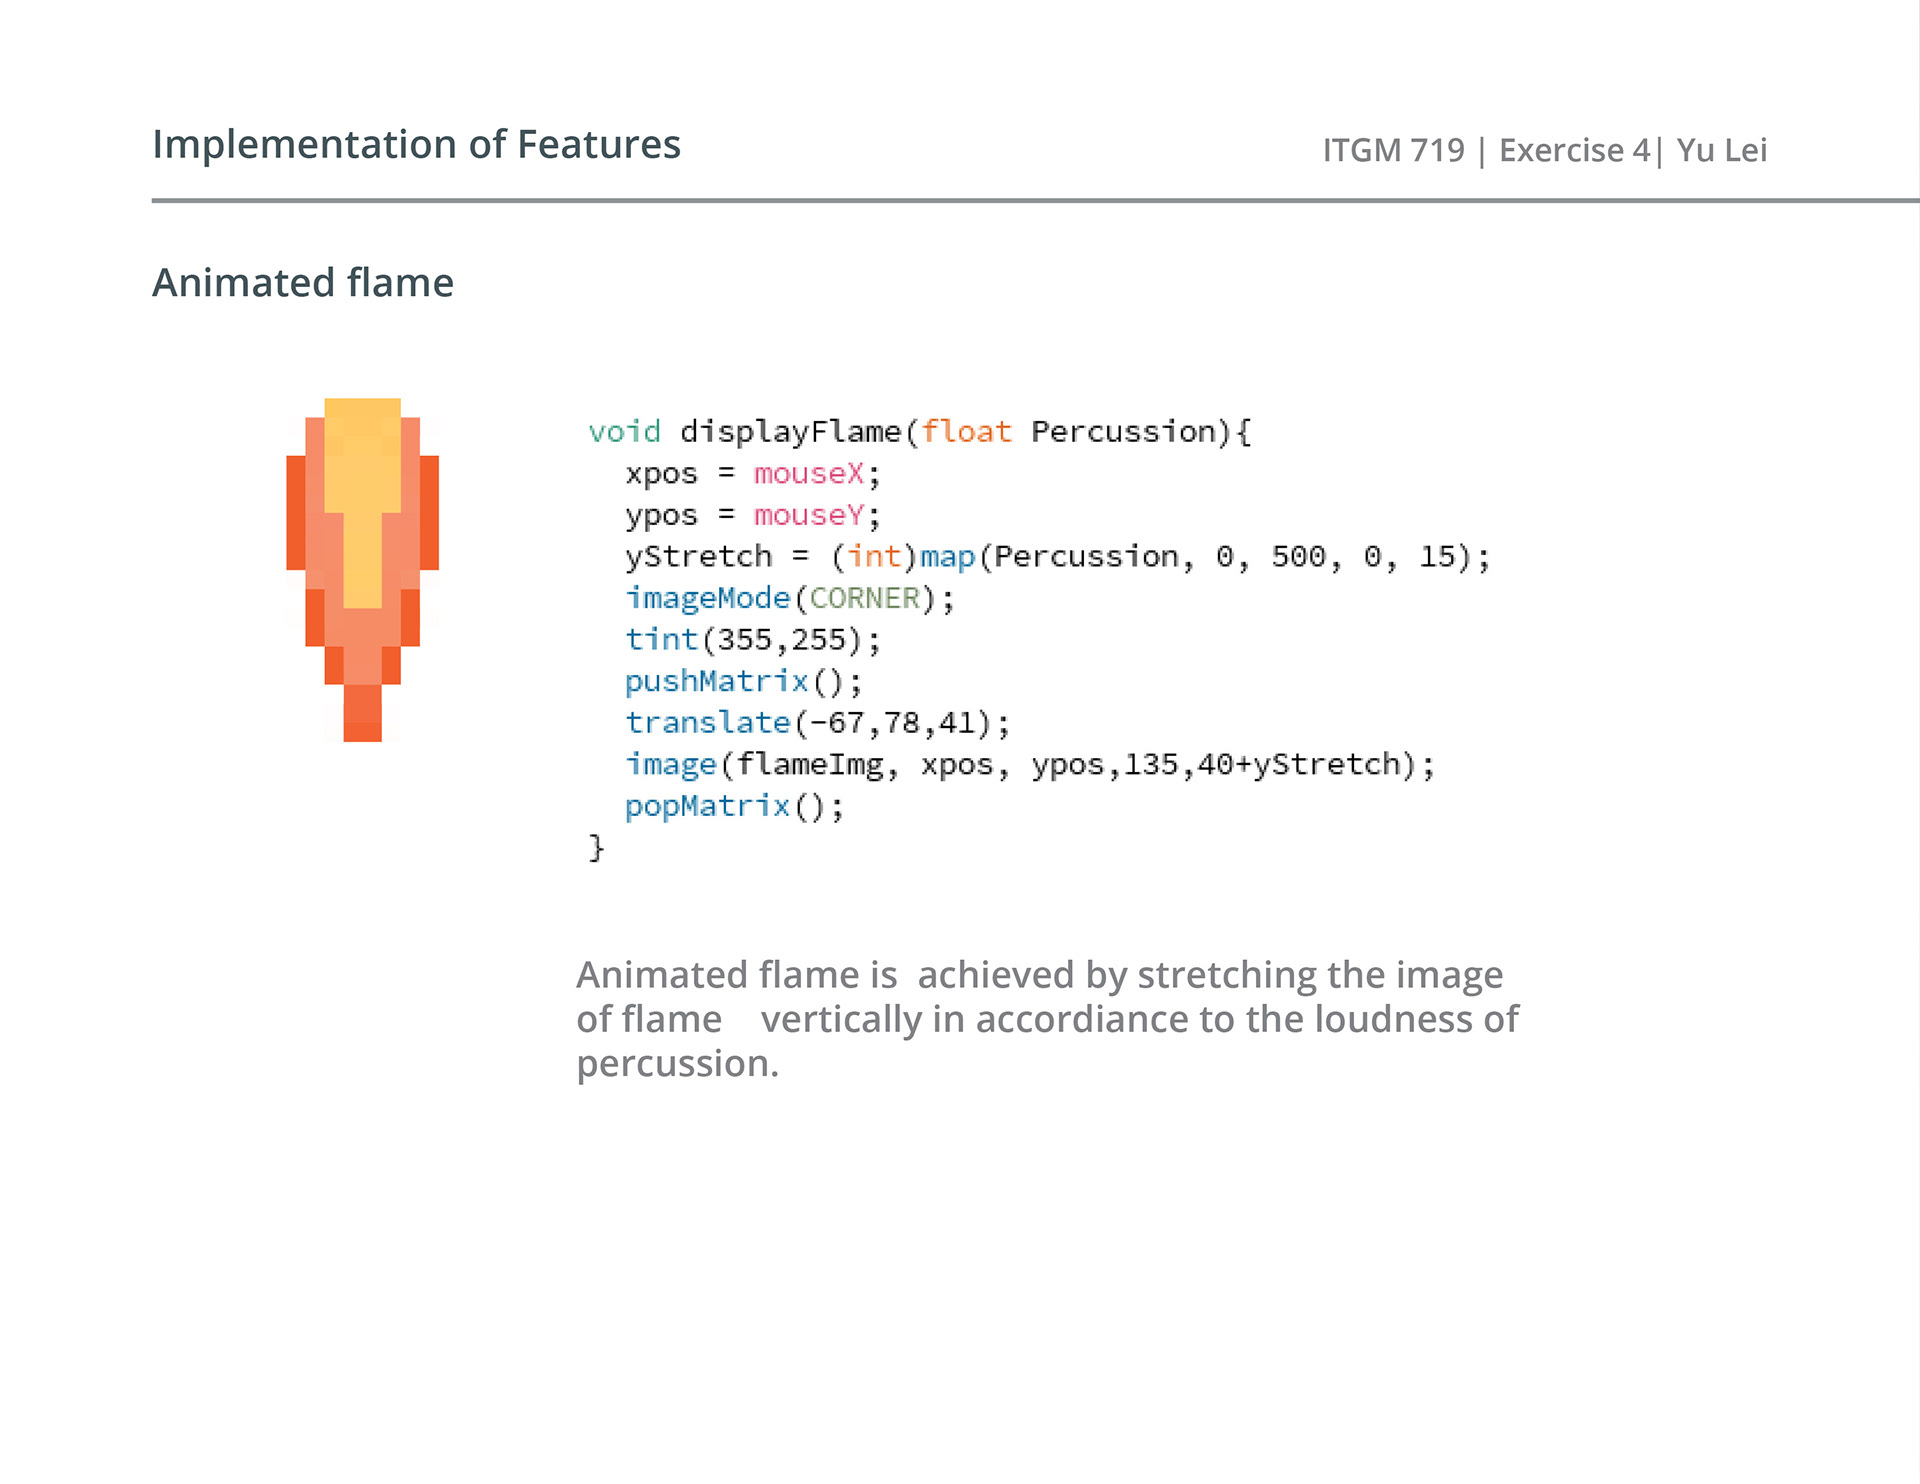Click the "void displayFlame" function declaration line
The height and width of the screenshot is (1484, 1920).
point(918,432)
